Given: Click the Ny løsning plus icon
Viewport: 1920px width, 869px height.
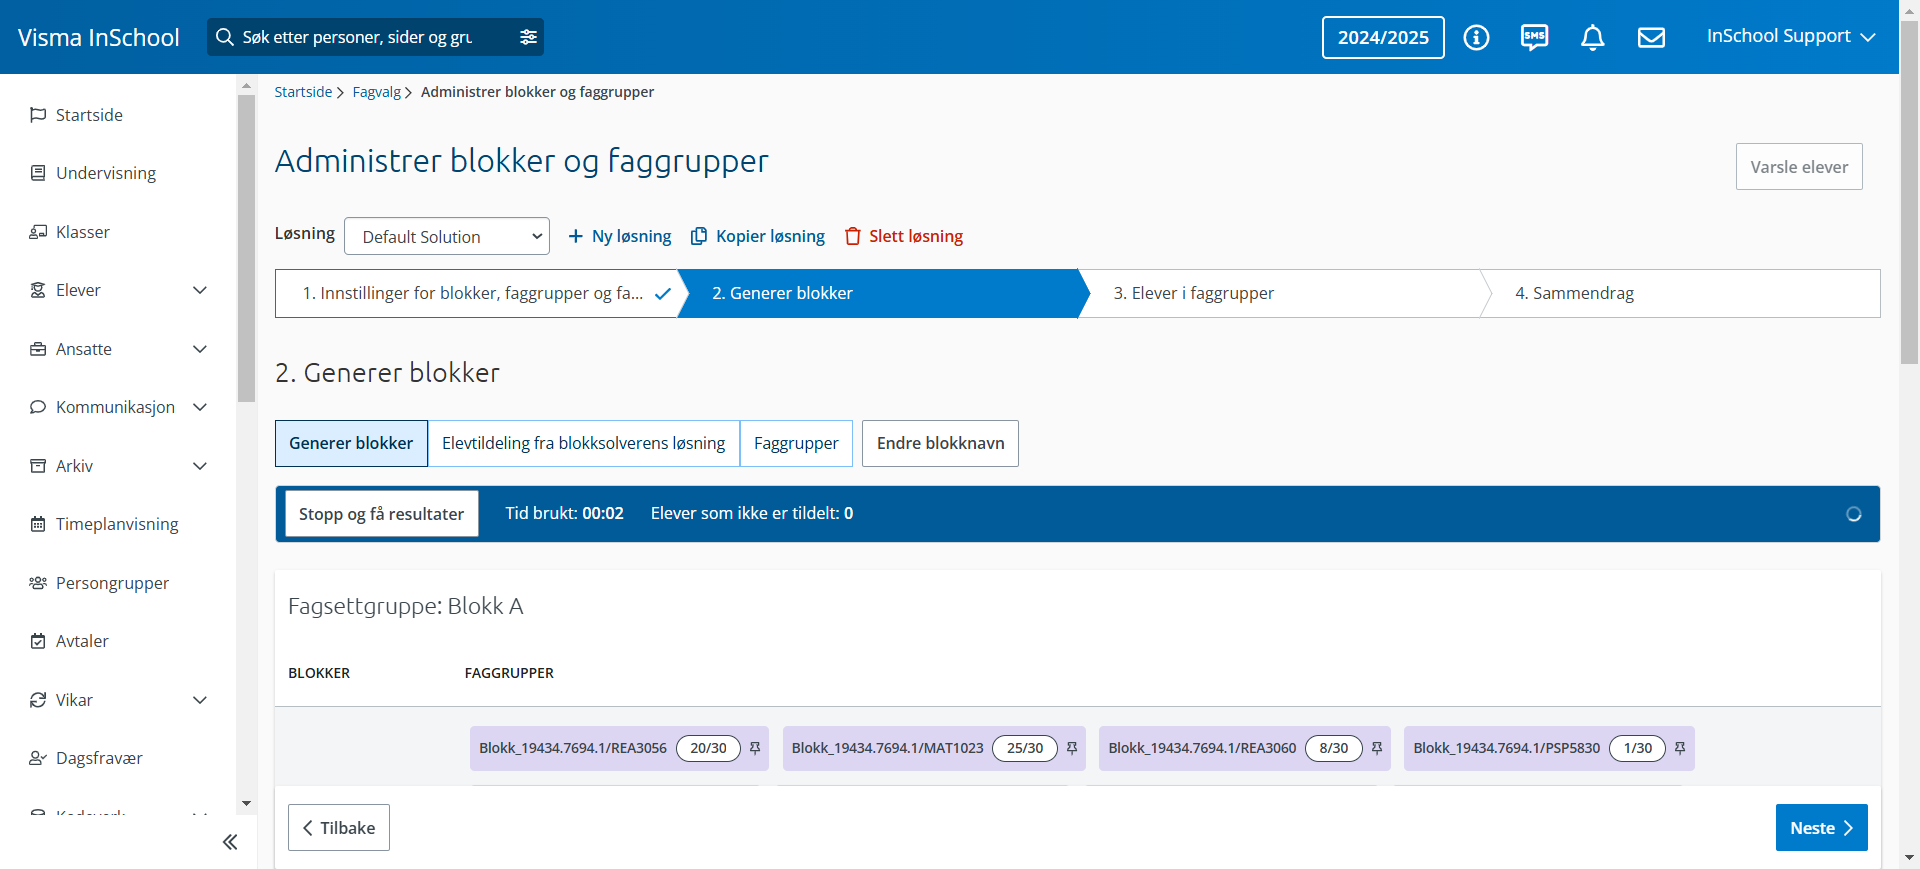Looking at the screenshot, I should click(576, 236).
